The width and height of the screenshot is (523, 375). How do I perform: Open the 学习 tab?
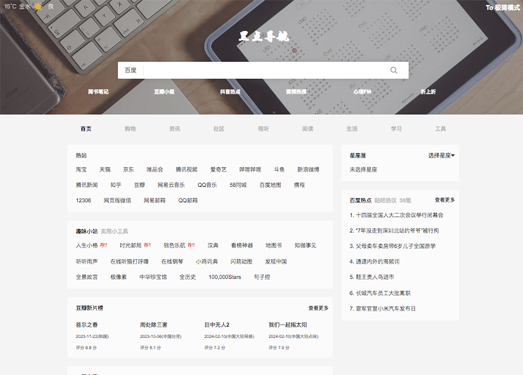(x=396, y=129)
